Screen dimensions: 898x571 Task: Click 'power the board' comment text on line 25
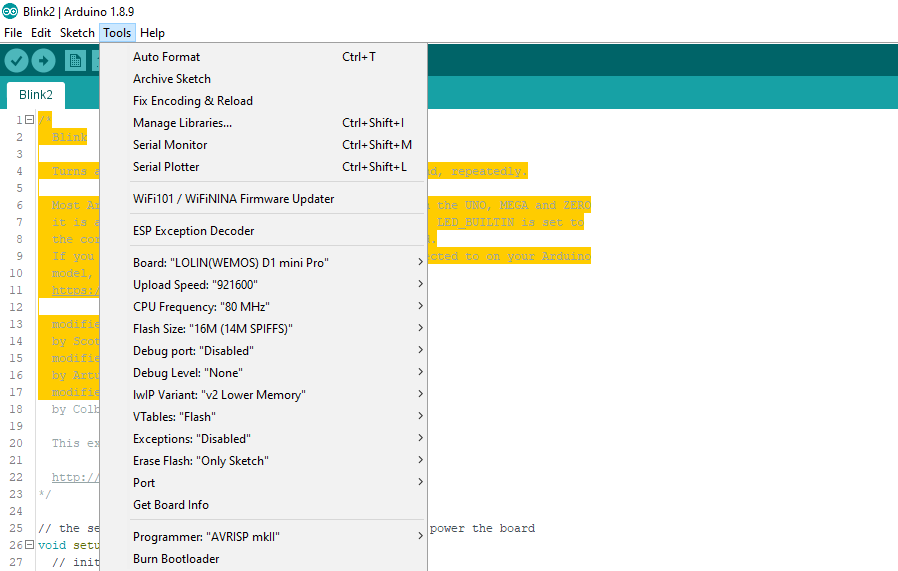(482, 528)
